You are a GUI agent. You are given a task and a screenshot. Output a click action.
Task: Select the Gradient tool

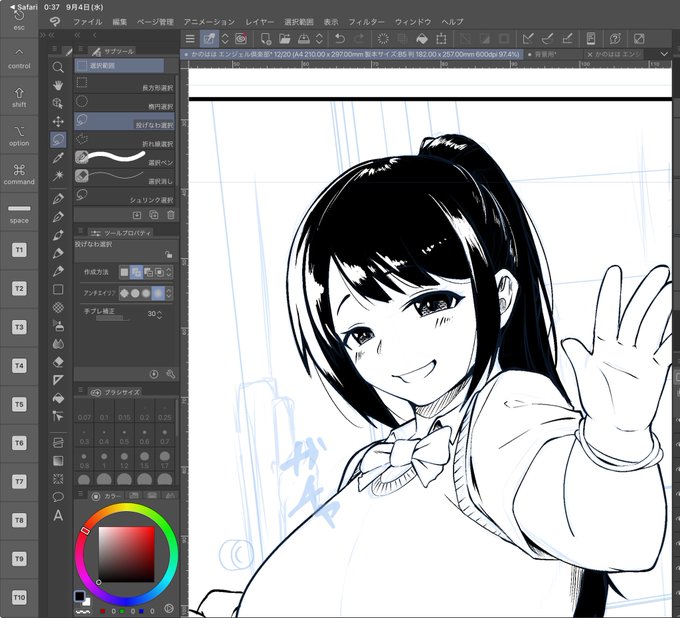(x=58, y=461)
